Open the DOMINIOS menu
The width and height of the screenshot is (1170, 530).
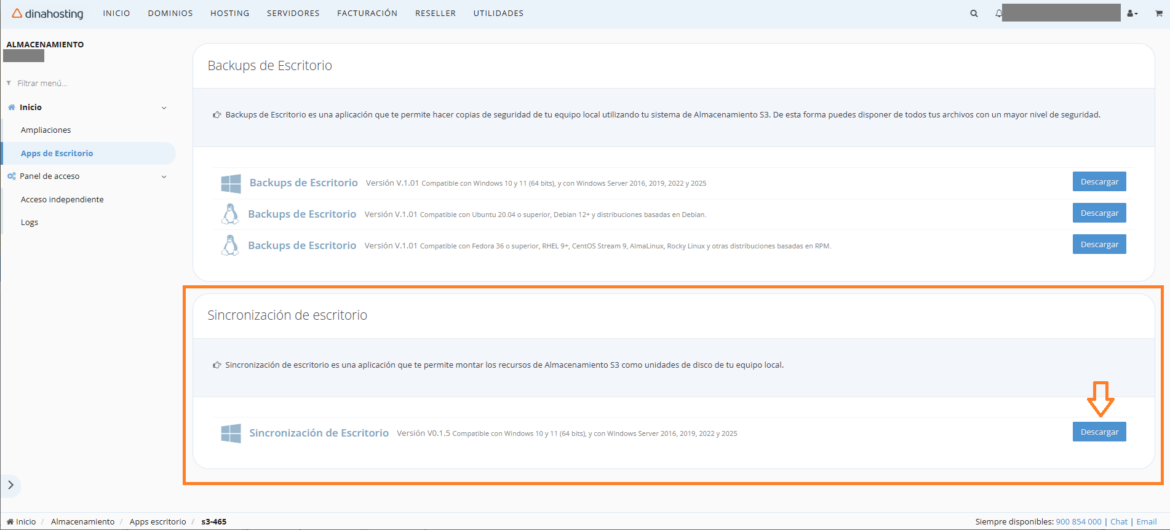[170, 13]
